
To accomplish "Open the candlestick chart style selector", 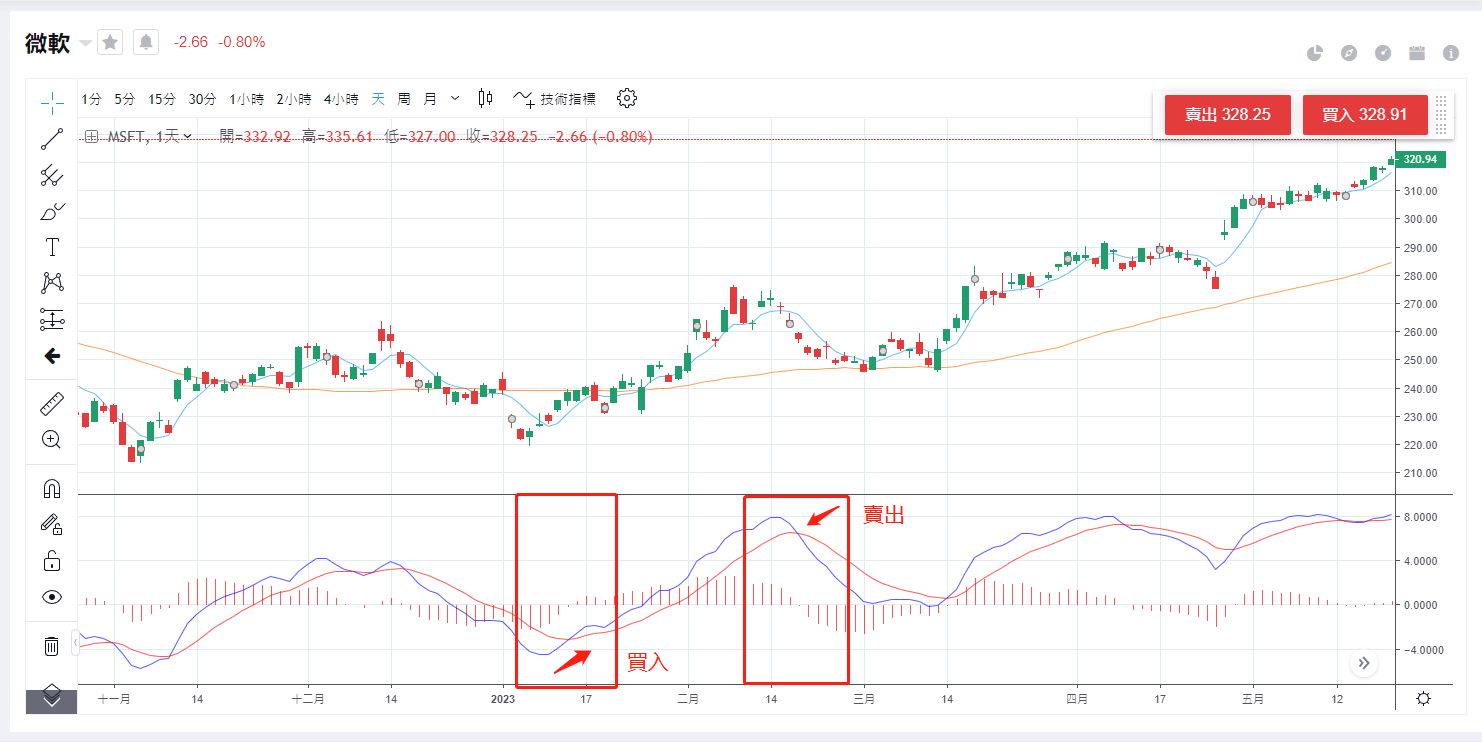I will tap(486, 98).
